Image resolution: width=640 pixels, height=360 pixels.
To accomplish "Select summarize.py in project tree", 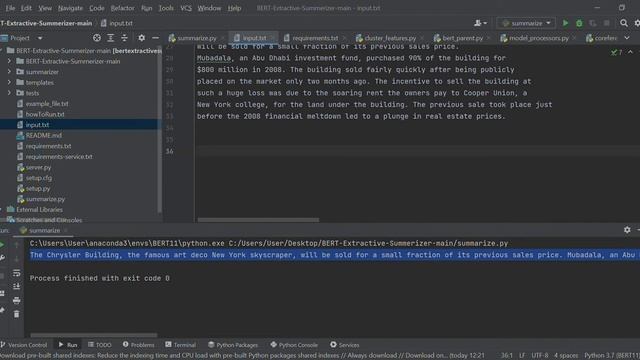I will (45, 199).
